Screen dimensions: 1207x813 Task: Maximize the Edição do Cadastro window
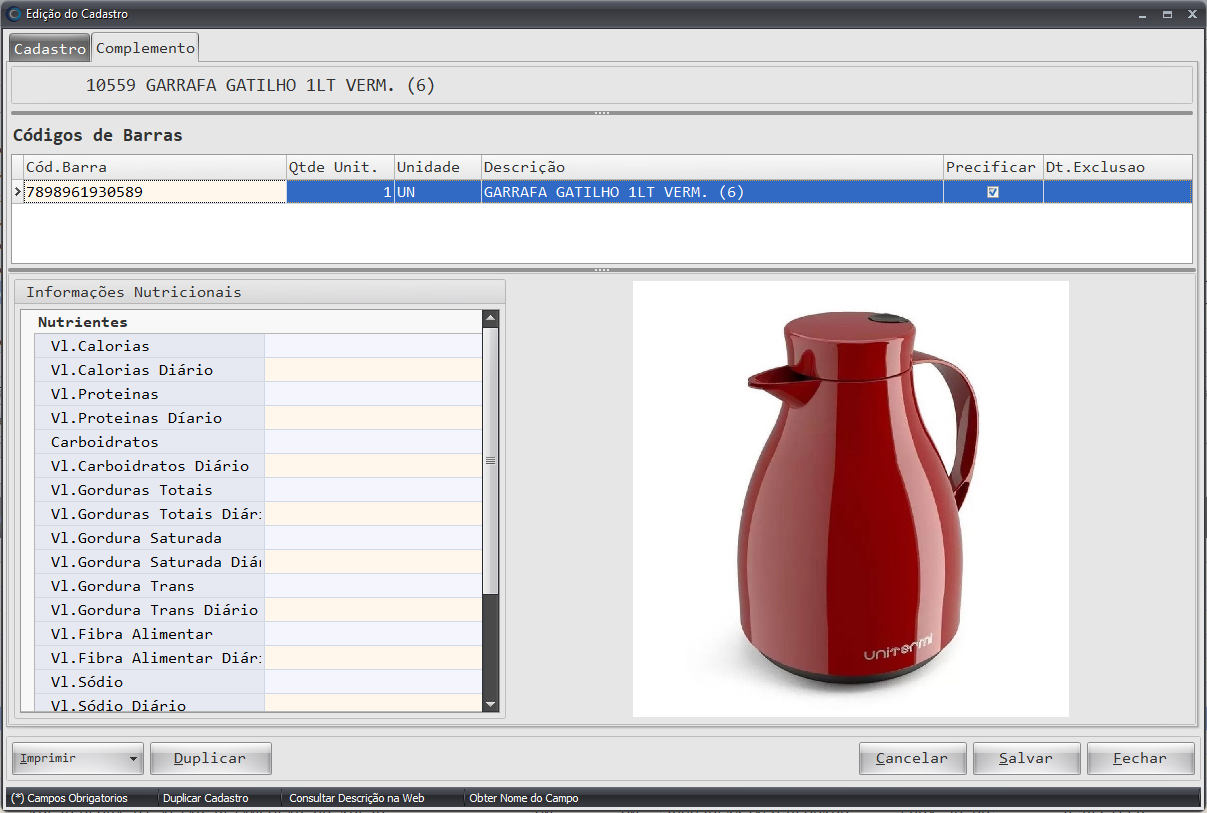coord(1167,14)
